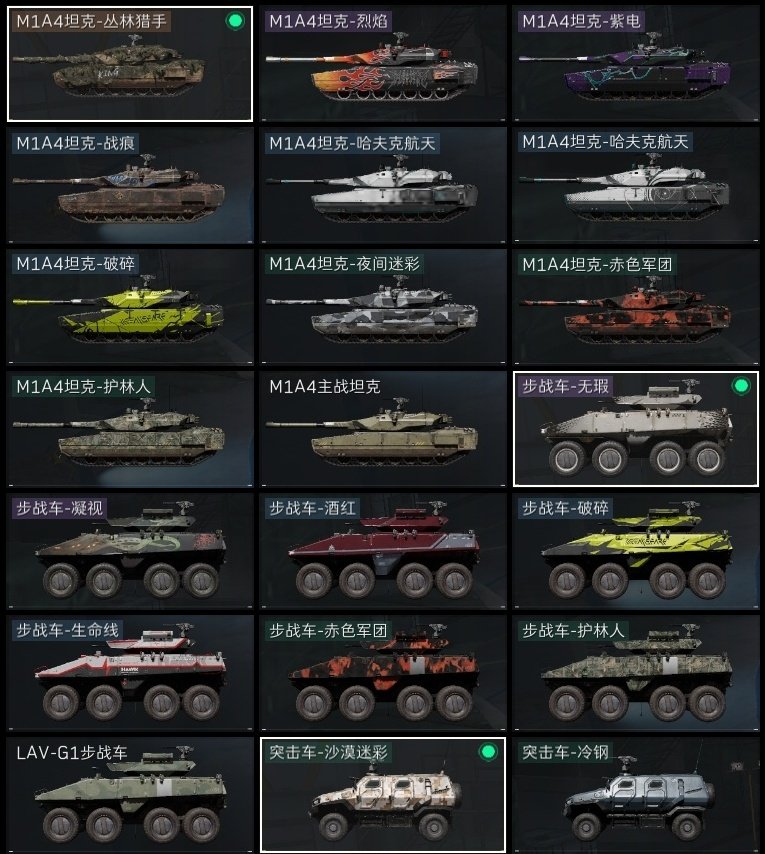765x854 pixels.
Task: Choose the white M1A4坦克-哈夫克航天 middle-column skin
Action: 383,185
